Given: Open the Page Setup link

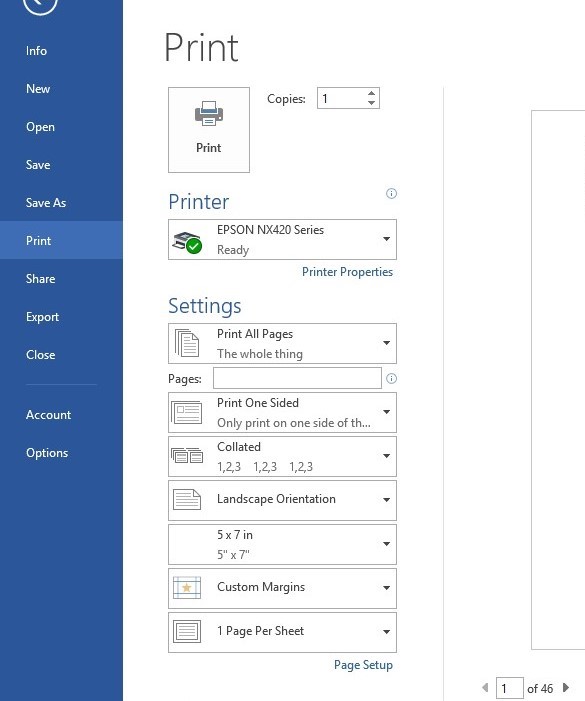Looking at the screenshot, I should coord(363,665).
